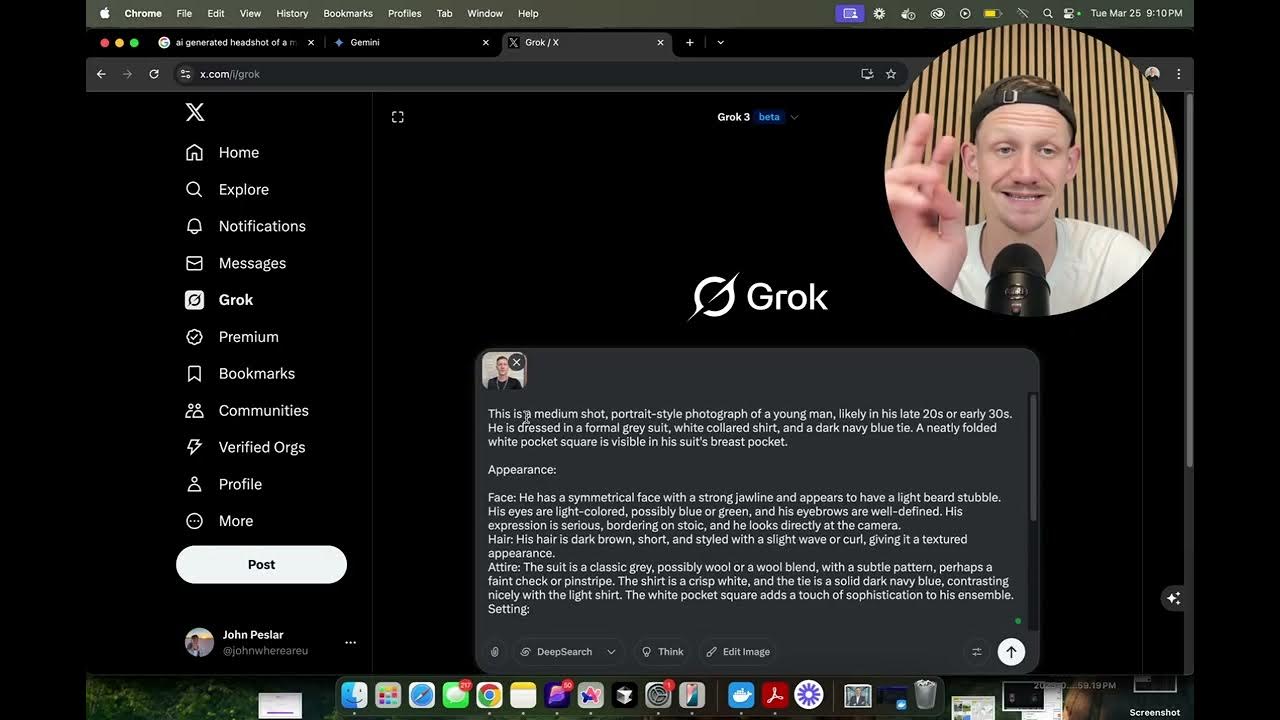1280x720 pixels.
Task: Click the X logo in the sidebar
Action: 195,112
